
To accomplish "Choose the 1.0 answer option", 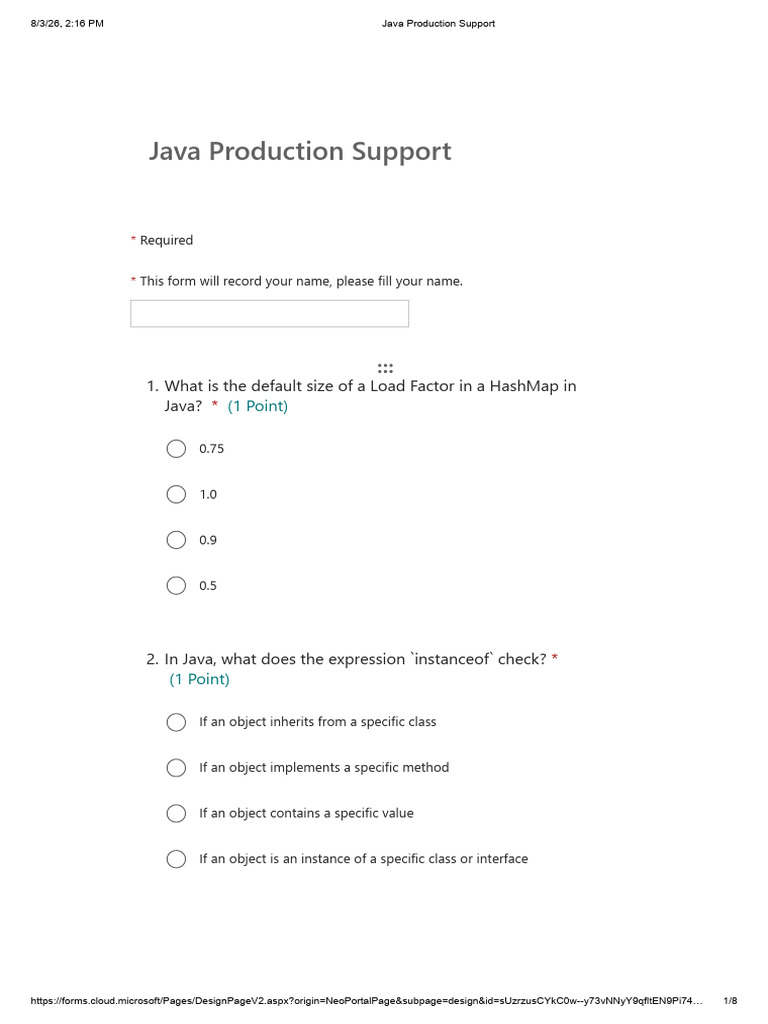I will tap(176, 494).
